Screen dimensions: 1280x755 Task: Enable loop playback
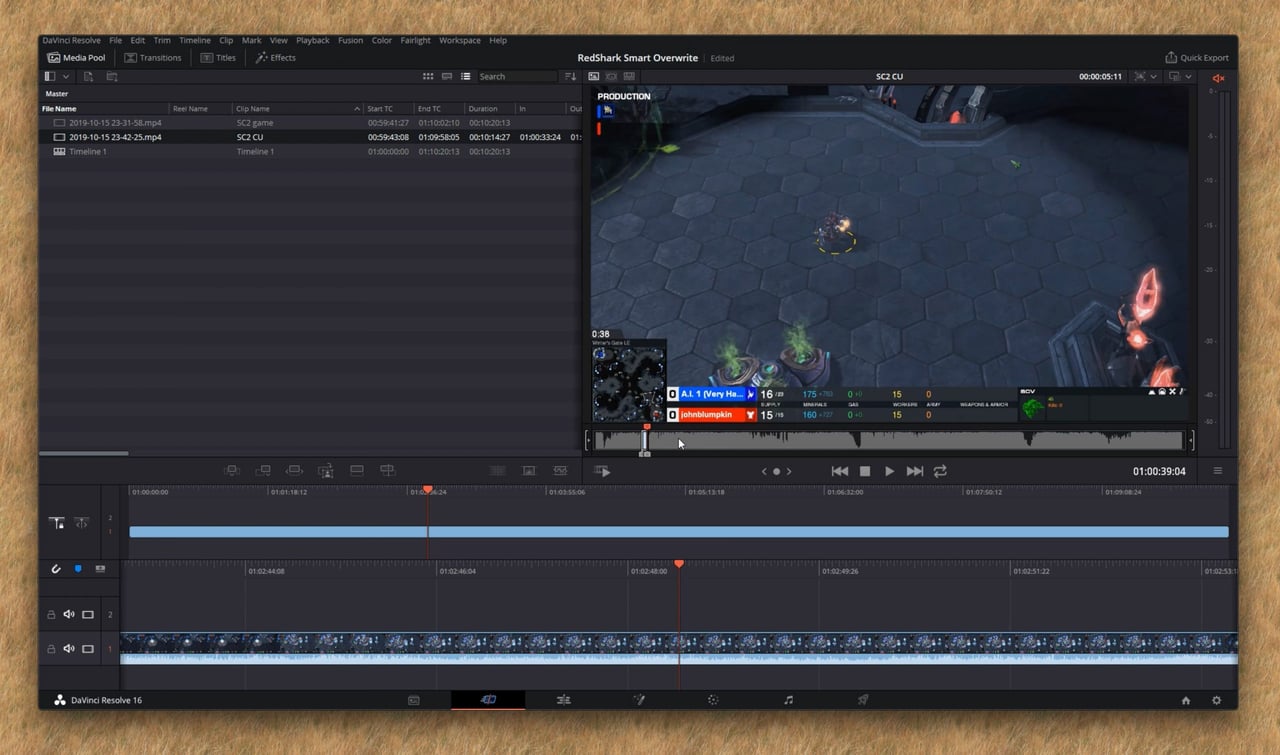click(940, 471)
